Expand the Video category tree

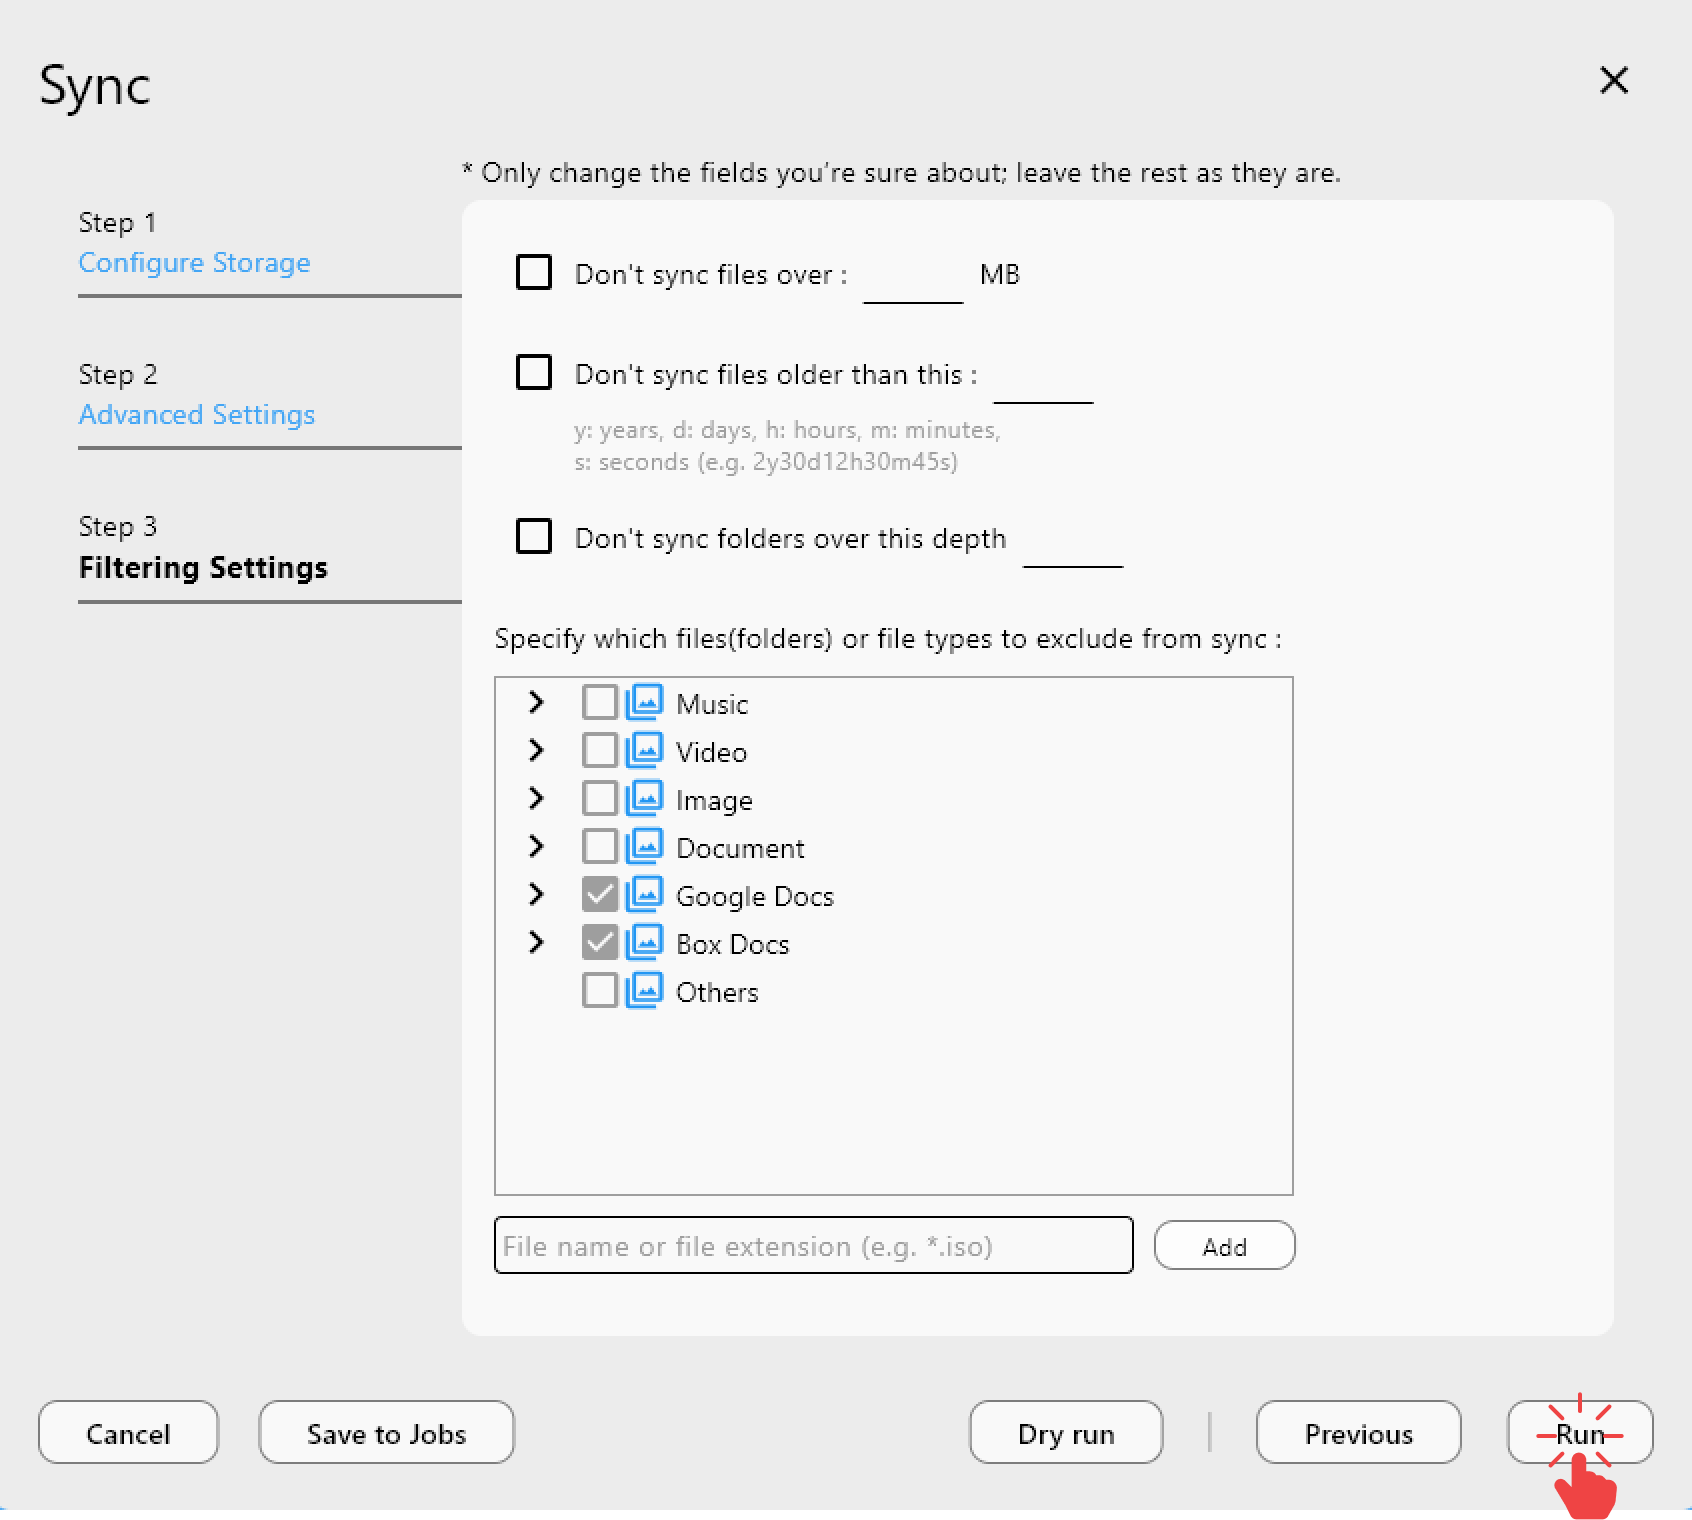pyautogui.click(x=537, y=750)
